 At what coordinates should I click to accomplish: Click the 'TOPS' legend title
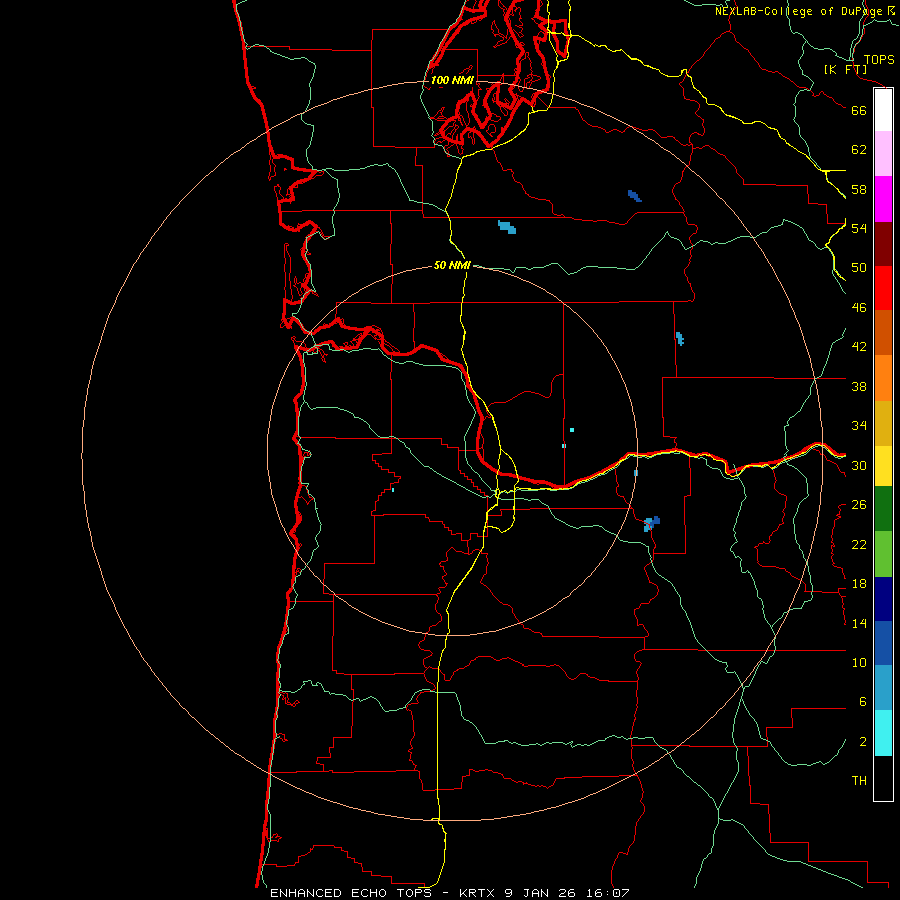[879, 60]
